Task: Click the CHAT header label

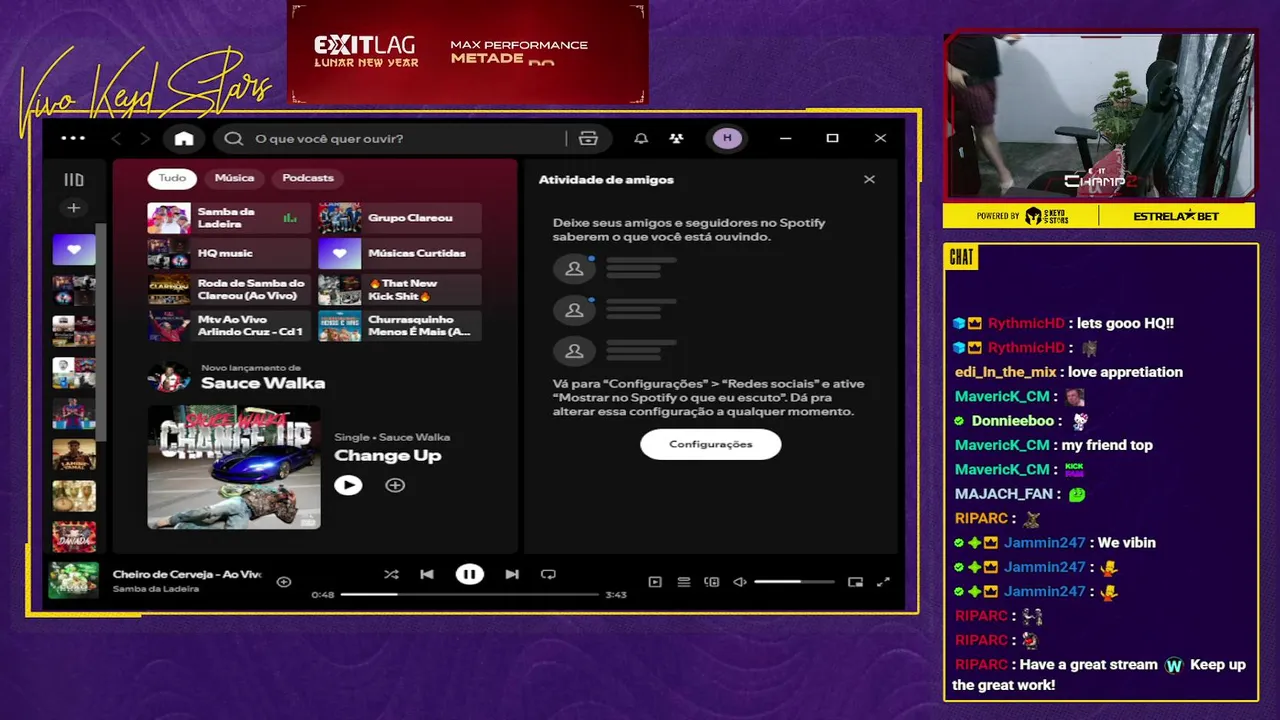Action: click(x=961, y=257)
